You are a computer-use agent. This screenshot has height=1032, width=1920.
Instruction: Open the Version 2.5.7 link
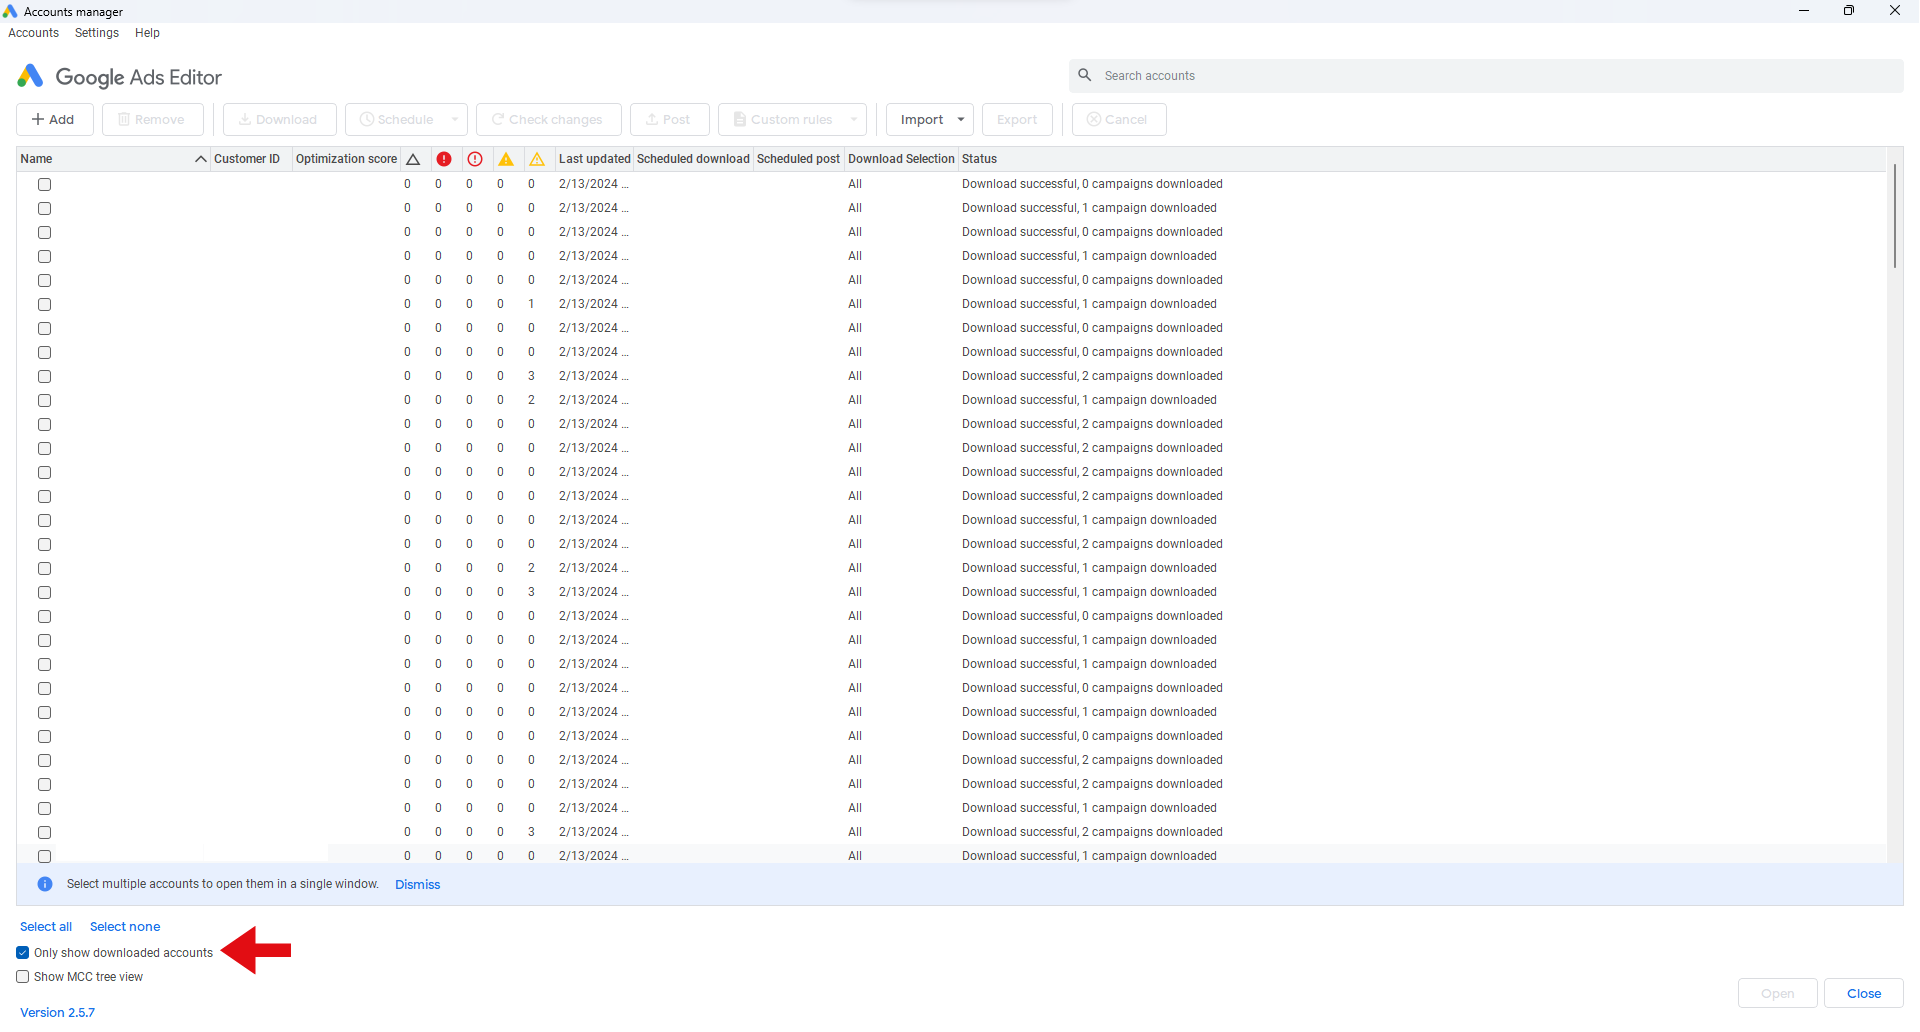click(58, 1012)
